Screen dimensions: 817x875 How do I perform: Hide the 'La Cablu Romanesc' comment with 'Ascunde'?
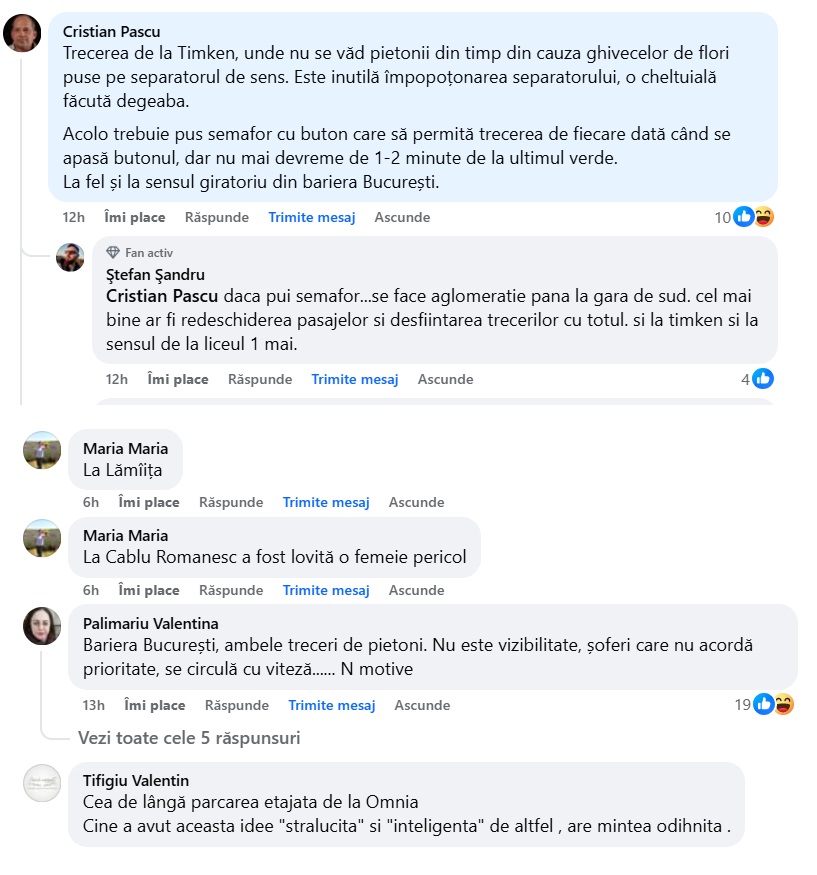[x=417, y=590]
